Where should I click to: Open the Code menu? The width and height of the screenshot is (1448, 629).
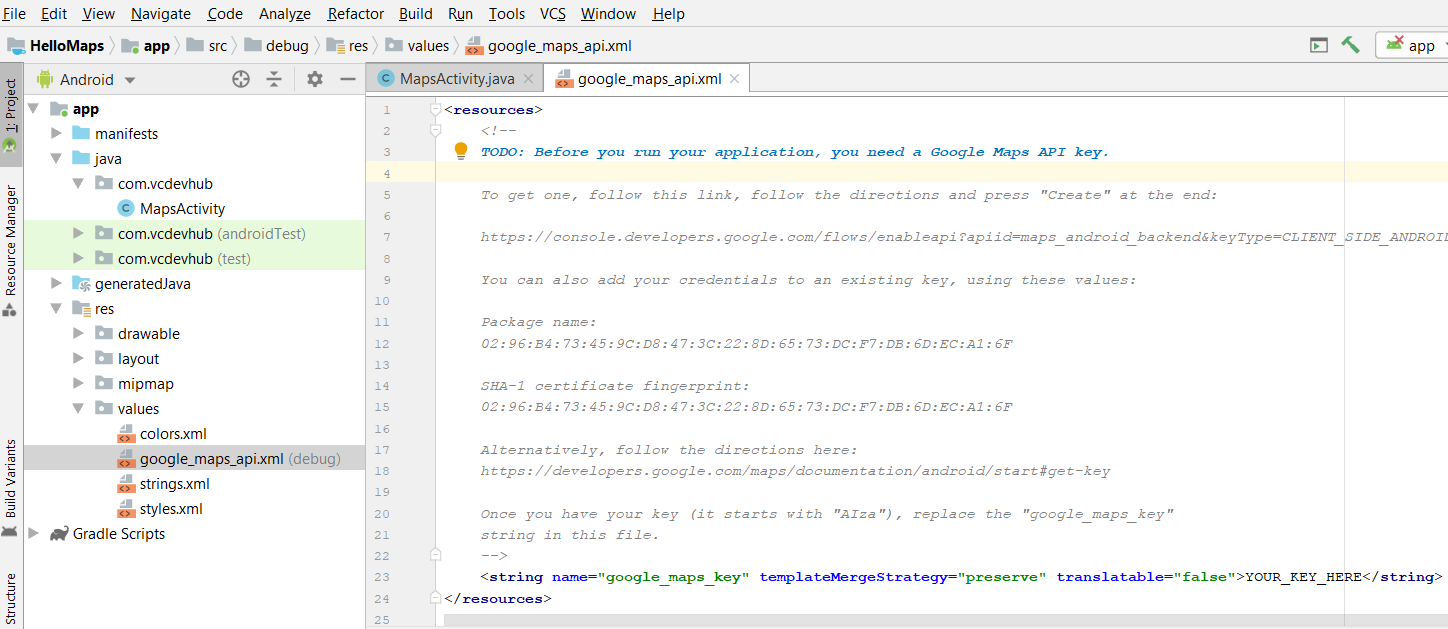pyautogui.click(x=225, y=13)
